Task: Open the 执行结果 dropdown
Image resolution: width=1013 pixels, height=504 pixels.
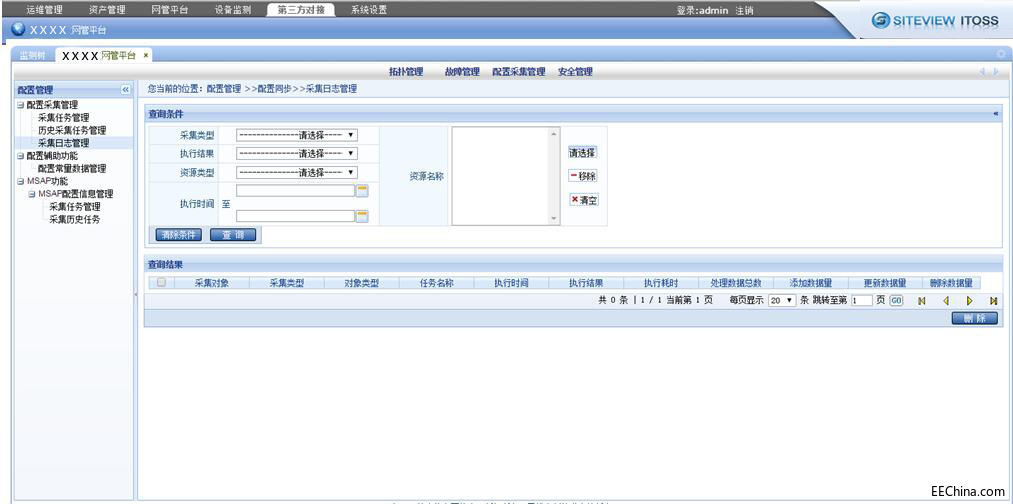Action: pyautogui.click(x=297, y=153)
